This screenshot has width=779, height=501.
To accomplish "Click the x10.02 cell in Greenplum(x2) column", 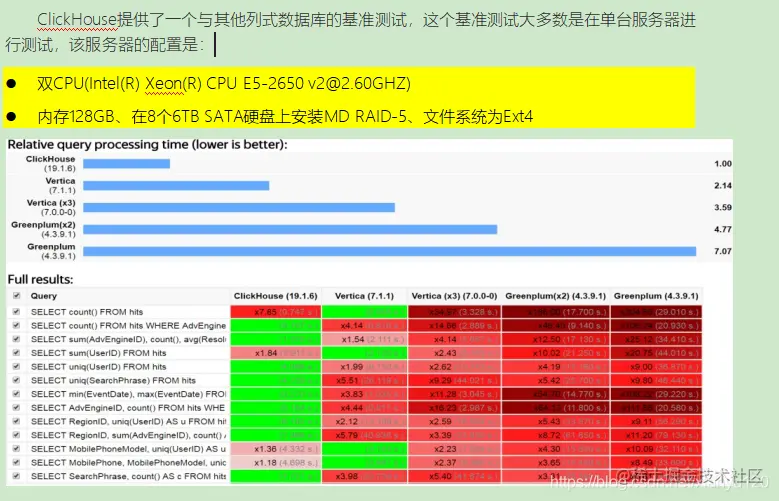I will point(555,353).
